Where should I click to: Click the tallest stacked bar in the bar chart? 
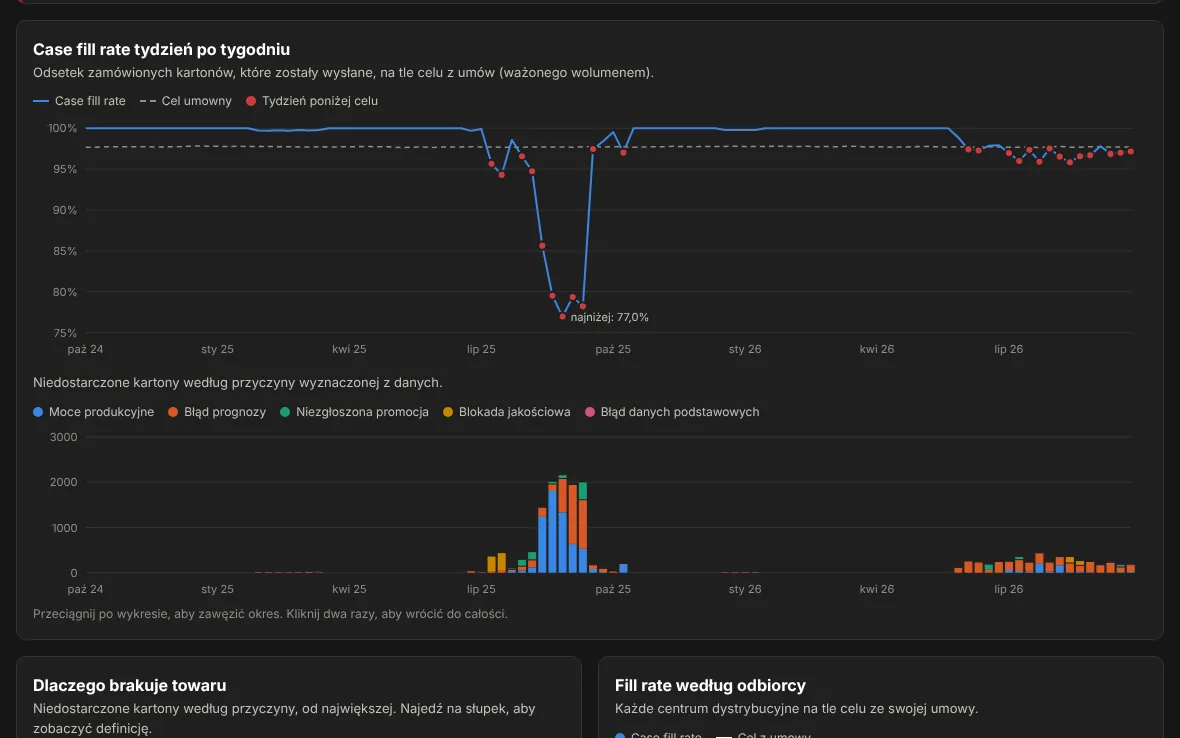pos(562,524)
